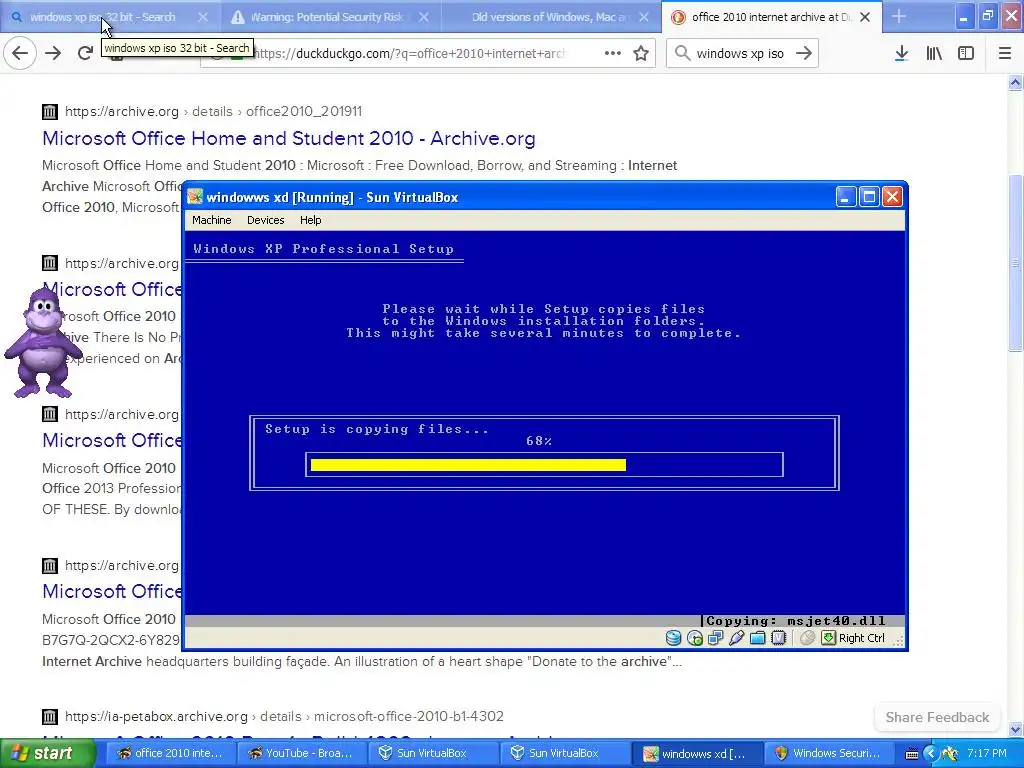Close the 'Old versions of Windows' tab
The width and height of the screenshot is (1024, 768).
(644, 17)
